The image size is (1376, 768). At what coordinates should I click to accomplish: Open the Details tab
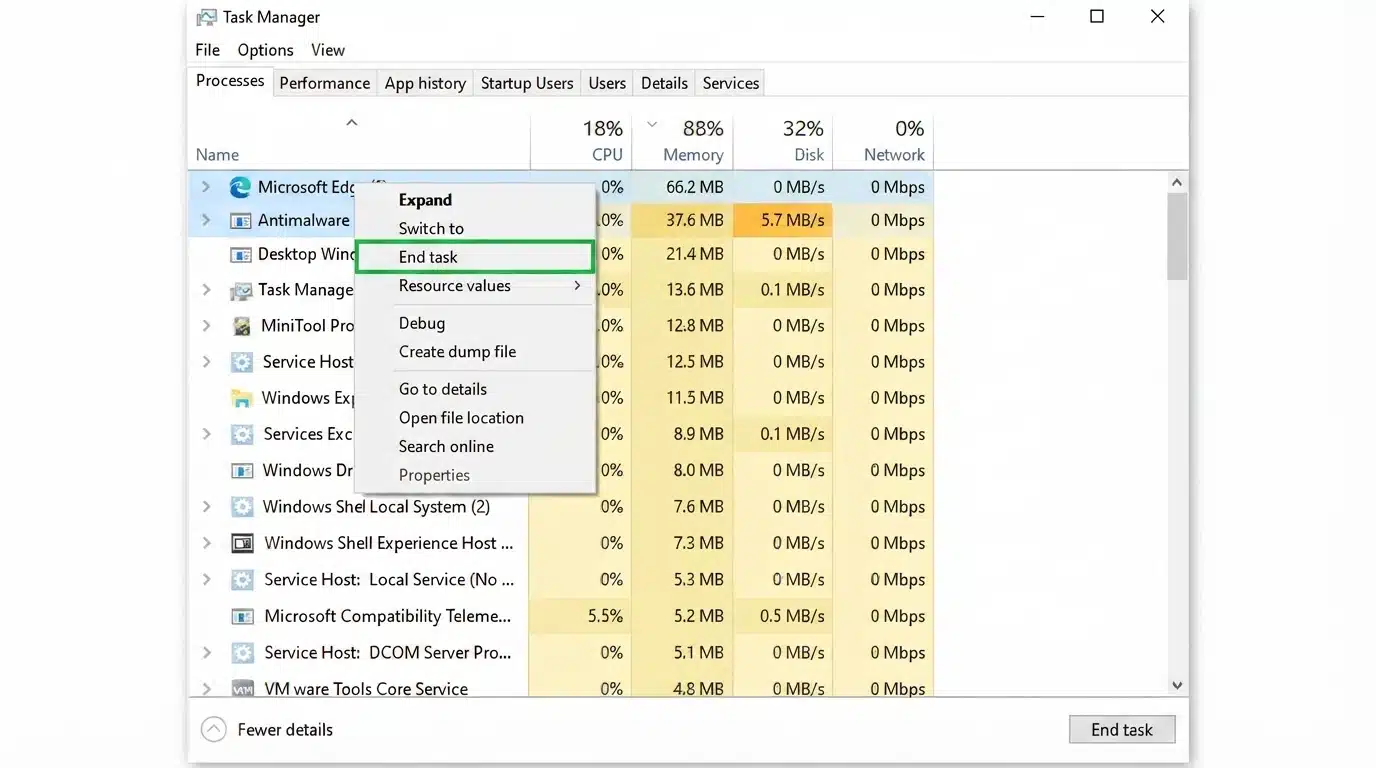point(664,83)
